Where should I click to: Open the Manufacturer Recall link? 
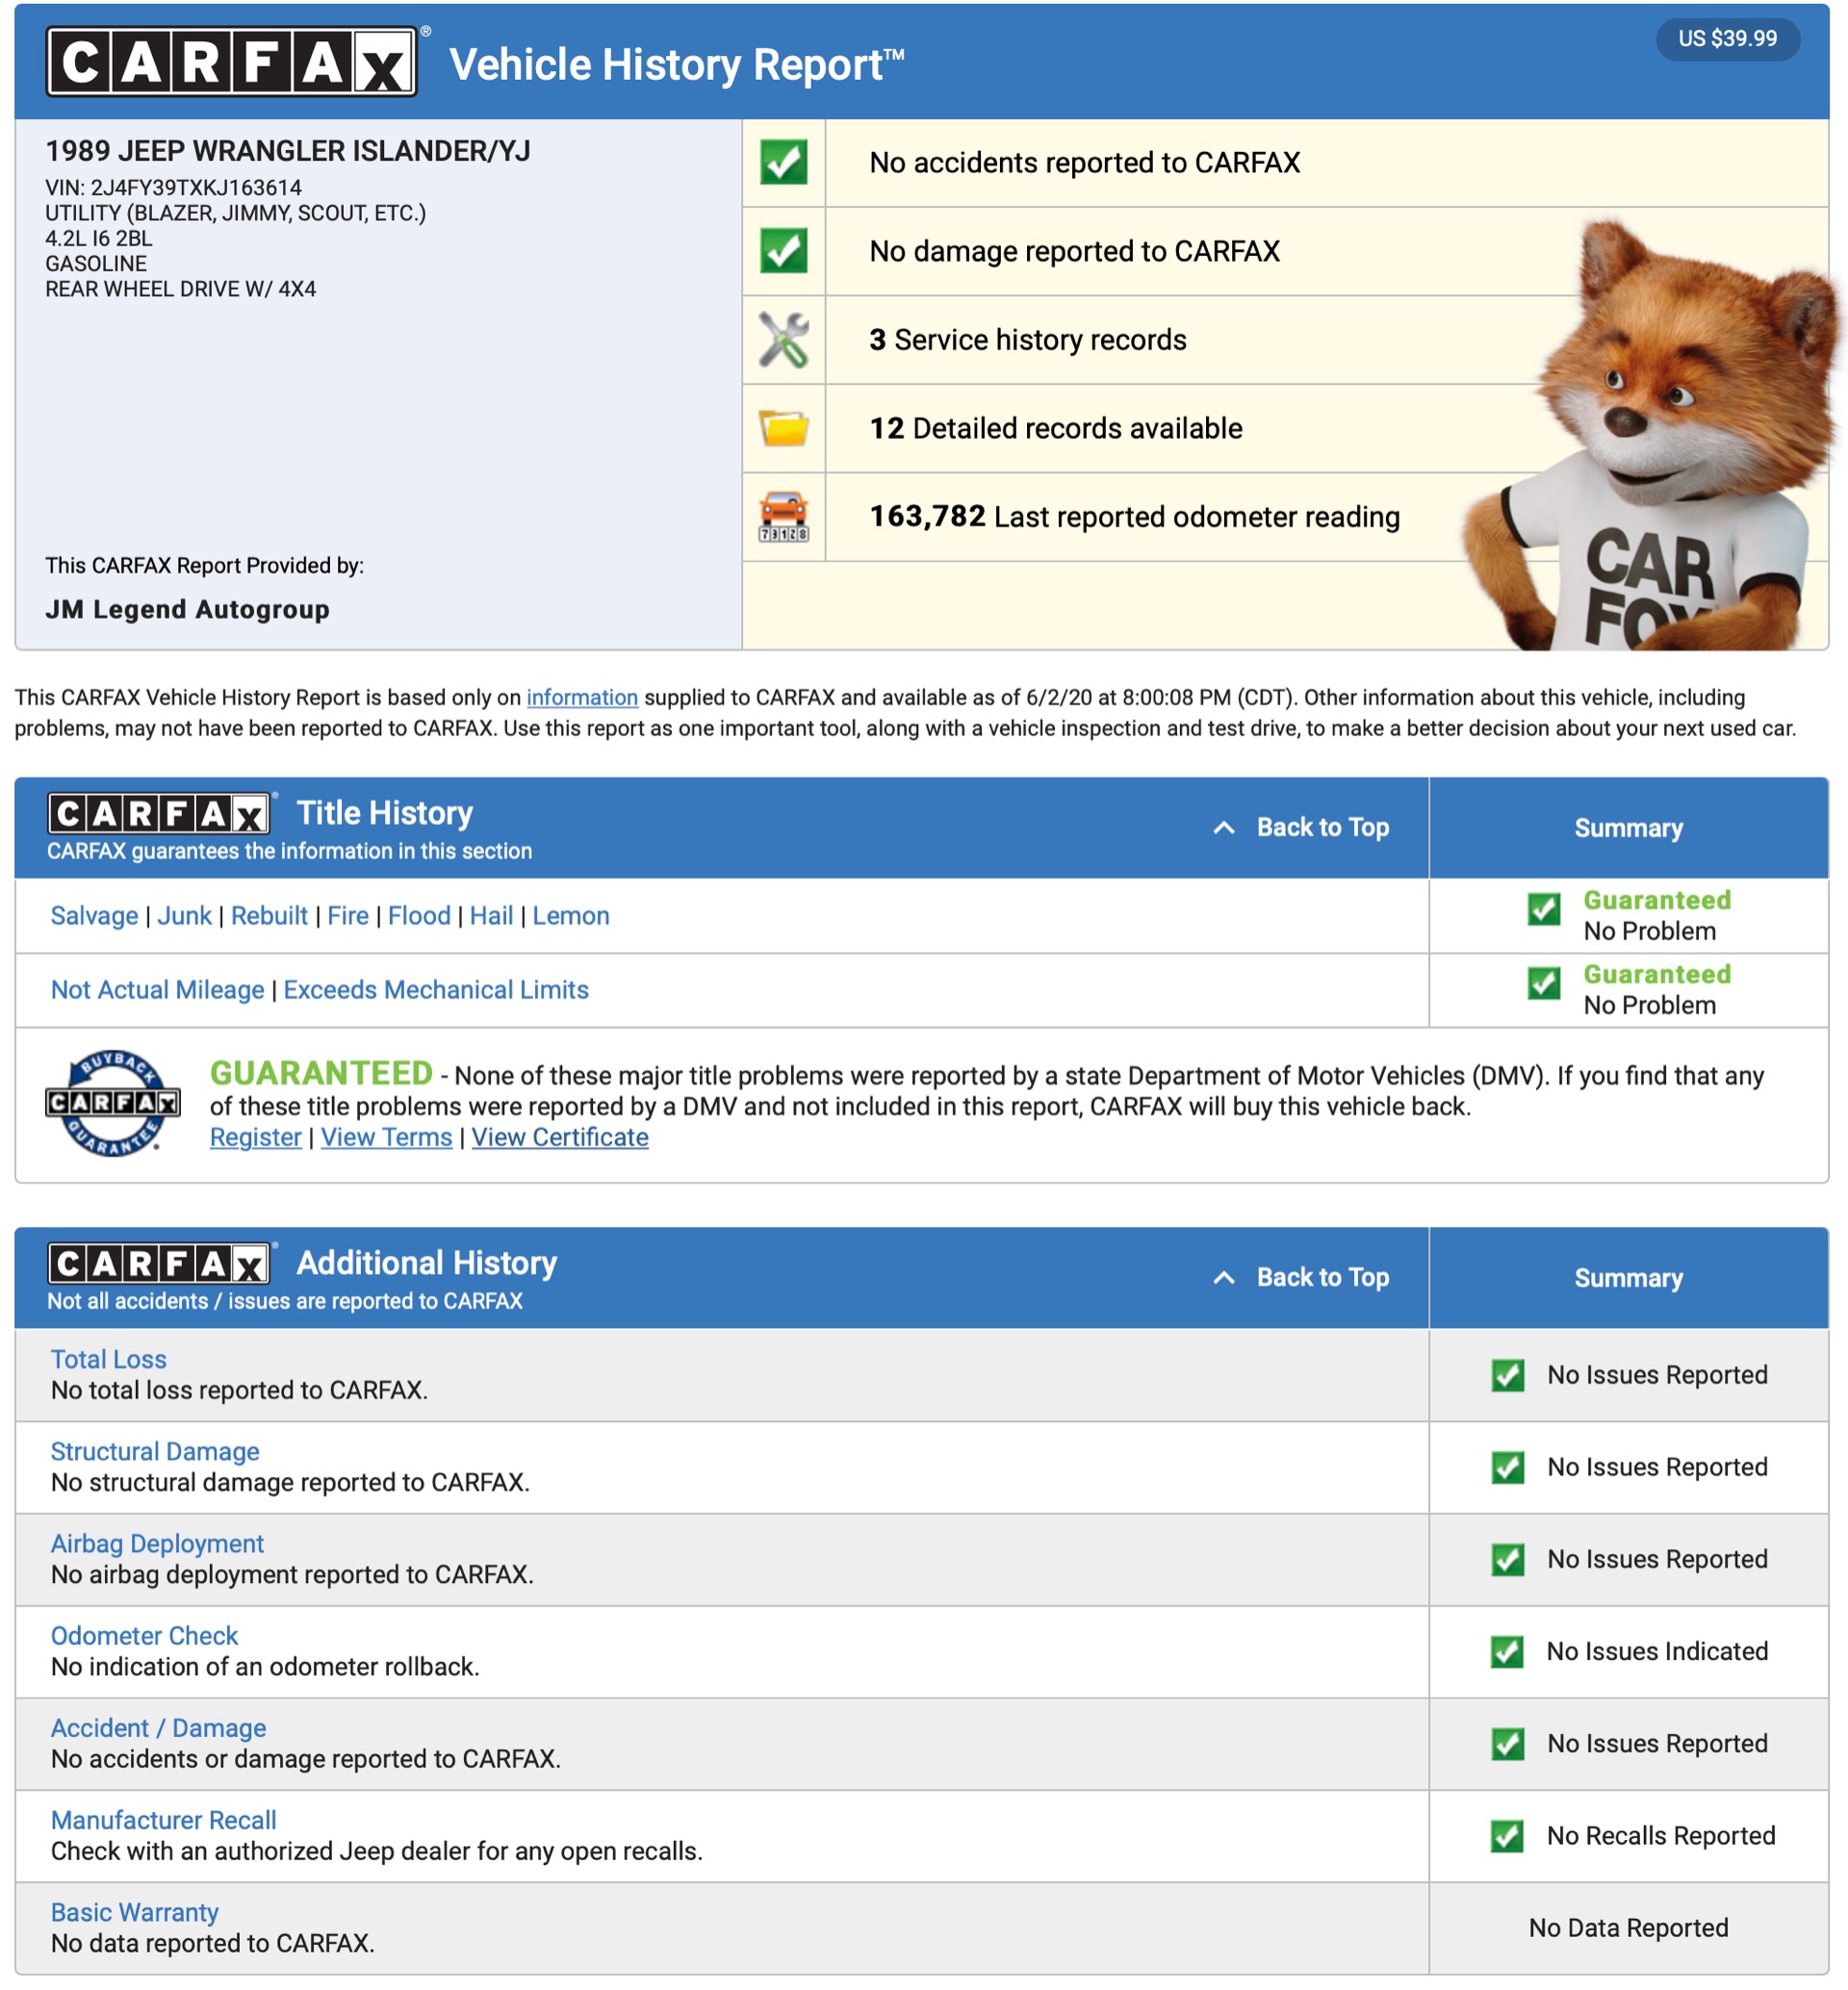click(x=163, y=1820)
